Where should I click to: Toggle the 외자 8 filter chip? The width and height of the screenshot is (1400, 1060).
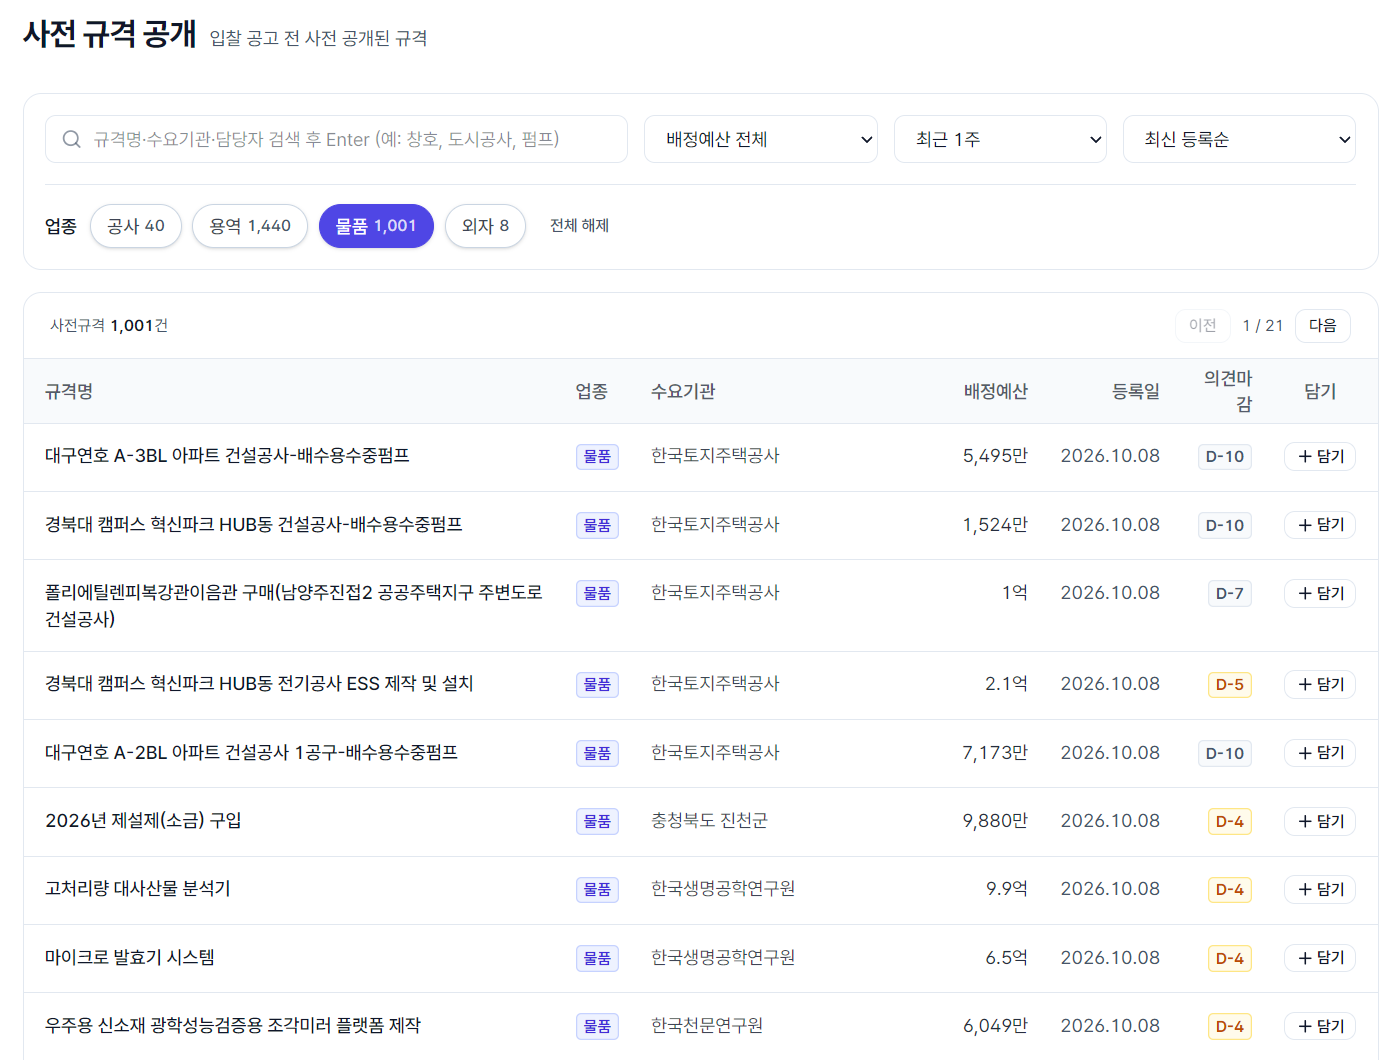coord(485,226)
